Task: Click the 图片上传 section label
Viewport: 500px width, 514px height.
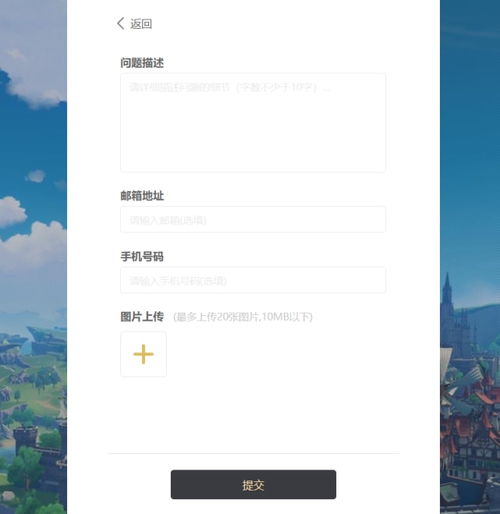Action: click(142, 317)
